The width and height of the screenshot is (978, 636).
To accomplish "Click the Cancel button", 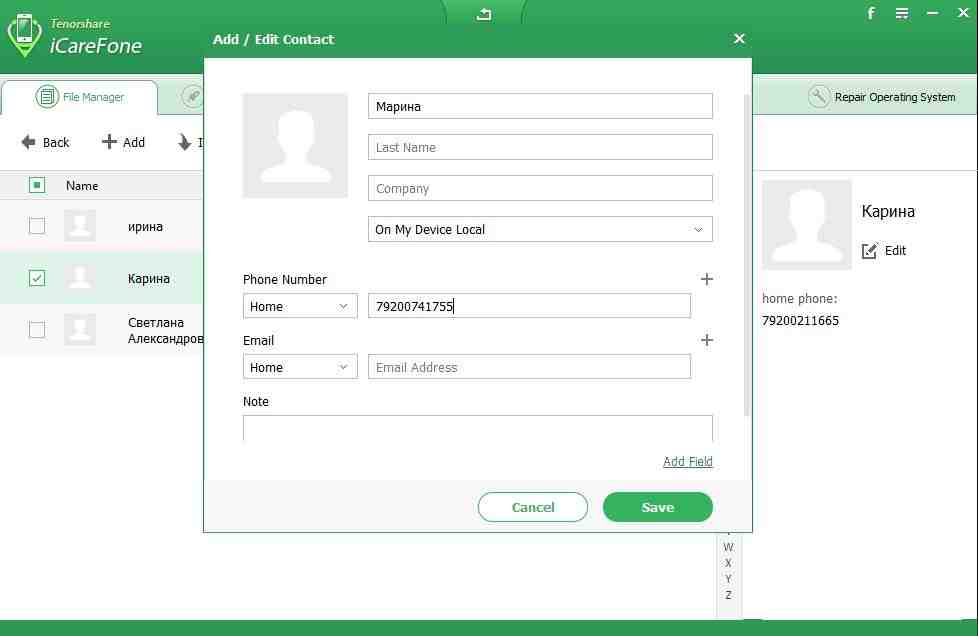I will point(533,507).
